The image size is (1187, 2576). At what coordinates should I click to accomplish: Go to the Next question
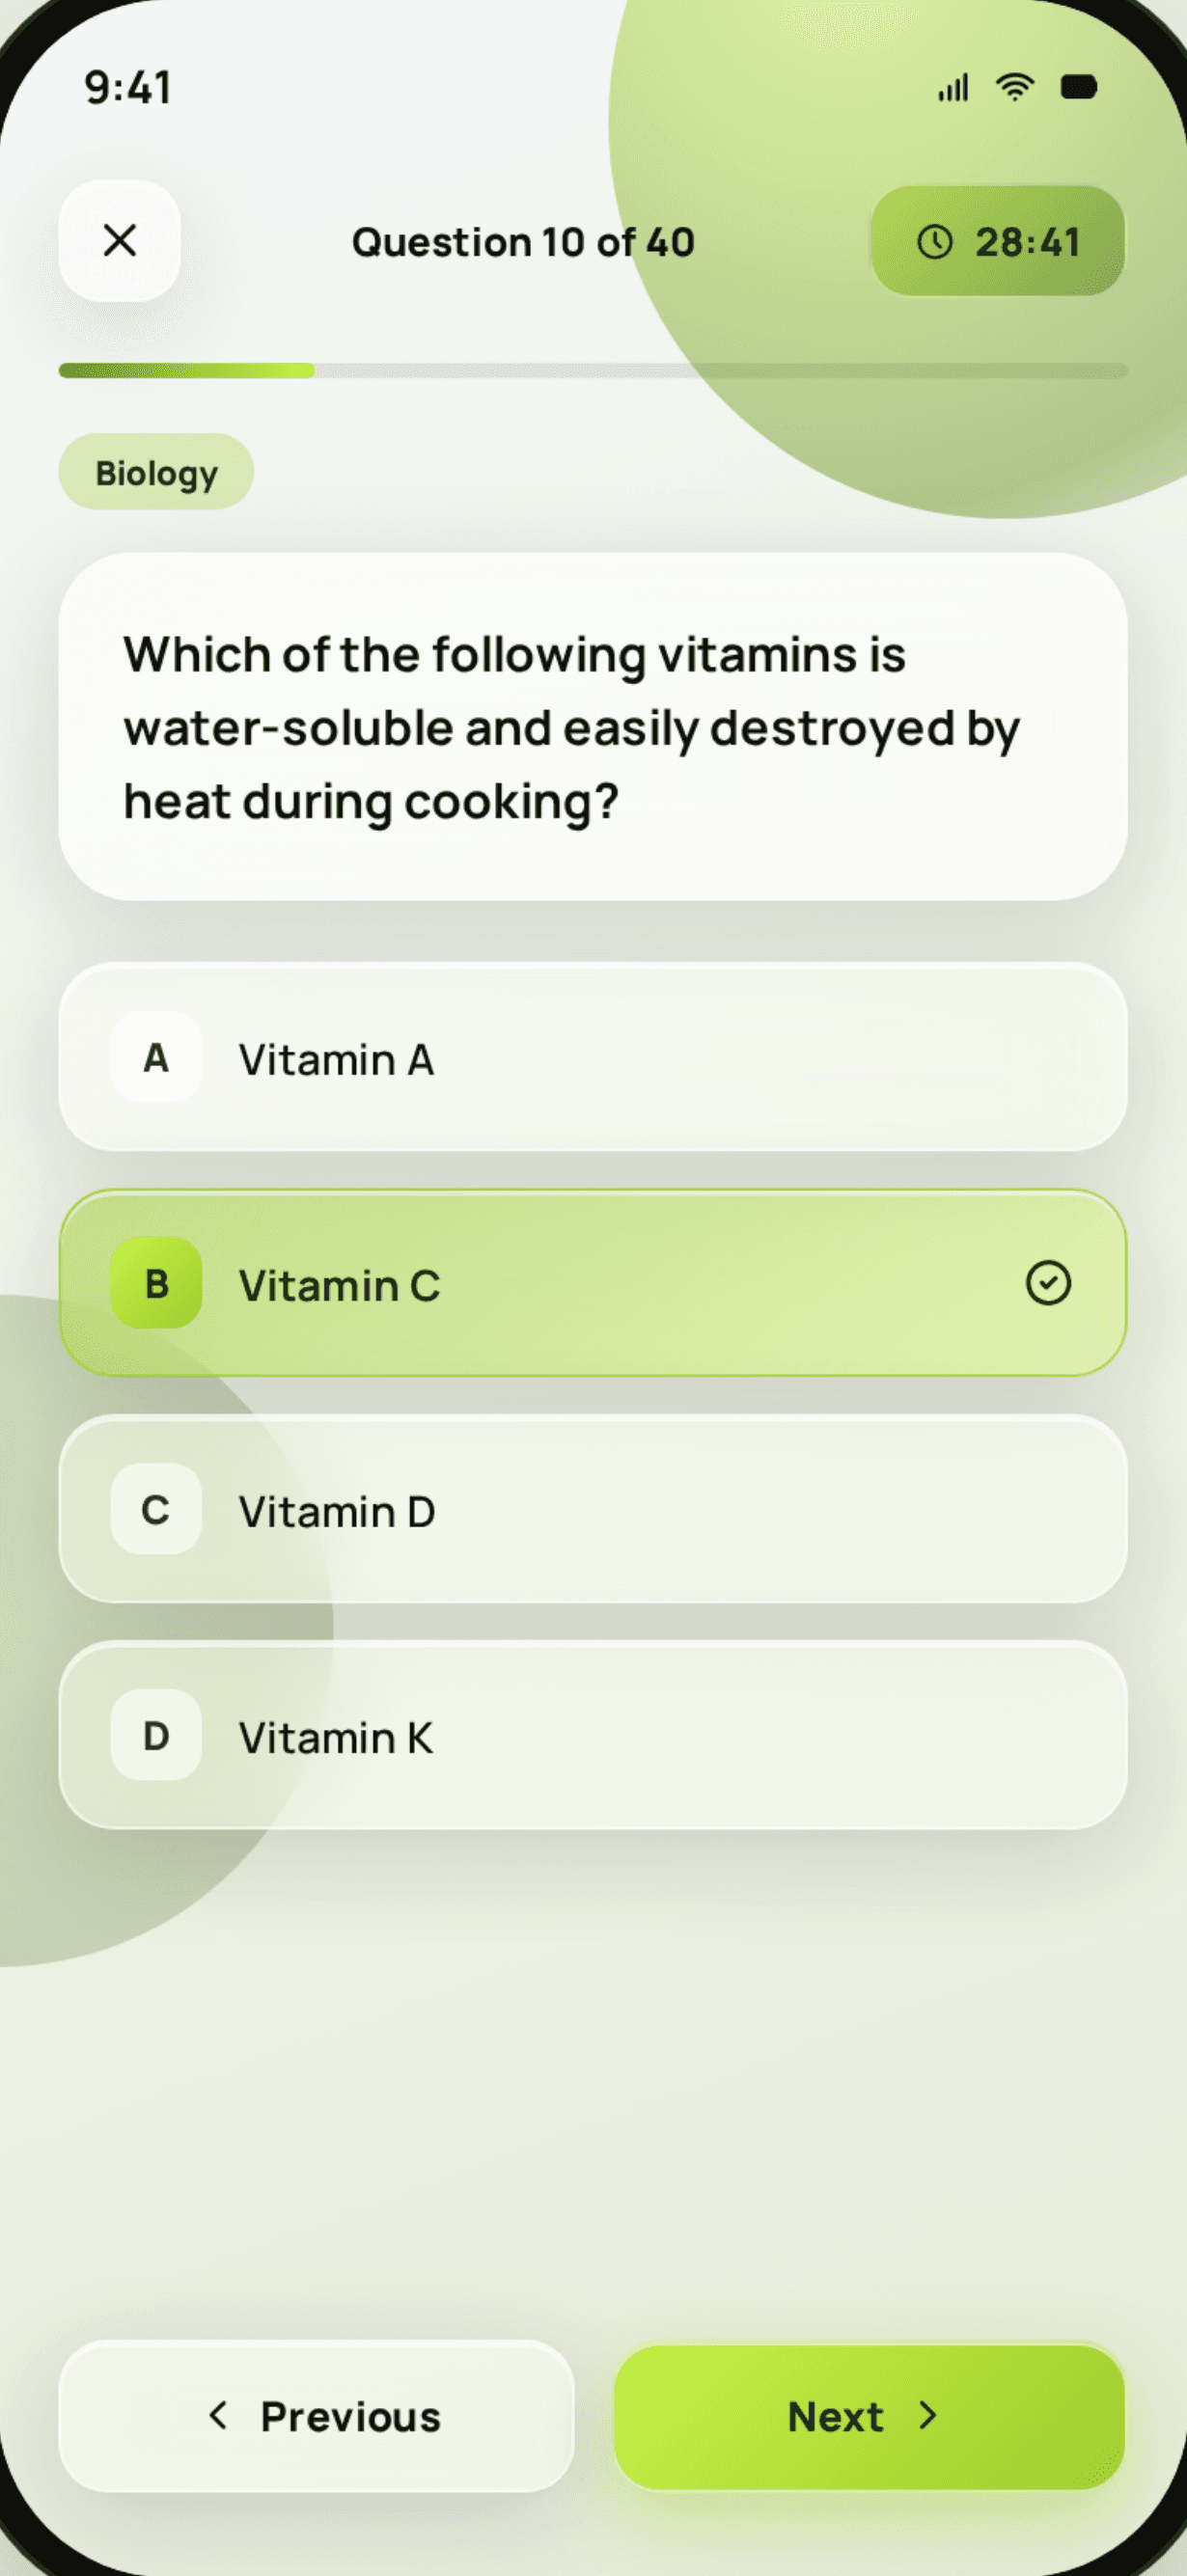point(869,2416)
